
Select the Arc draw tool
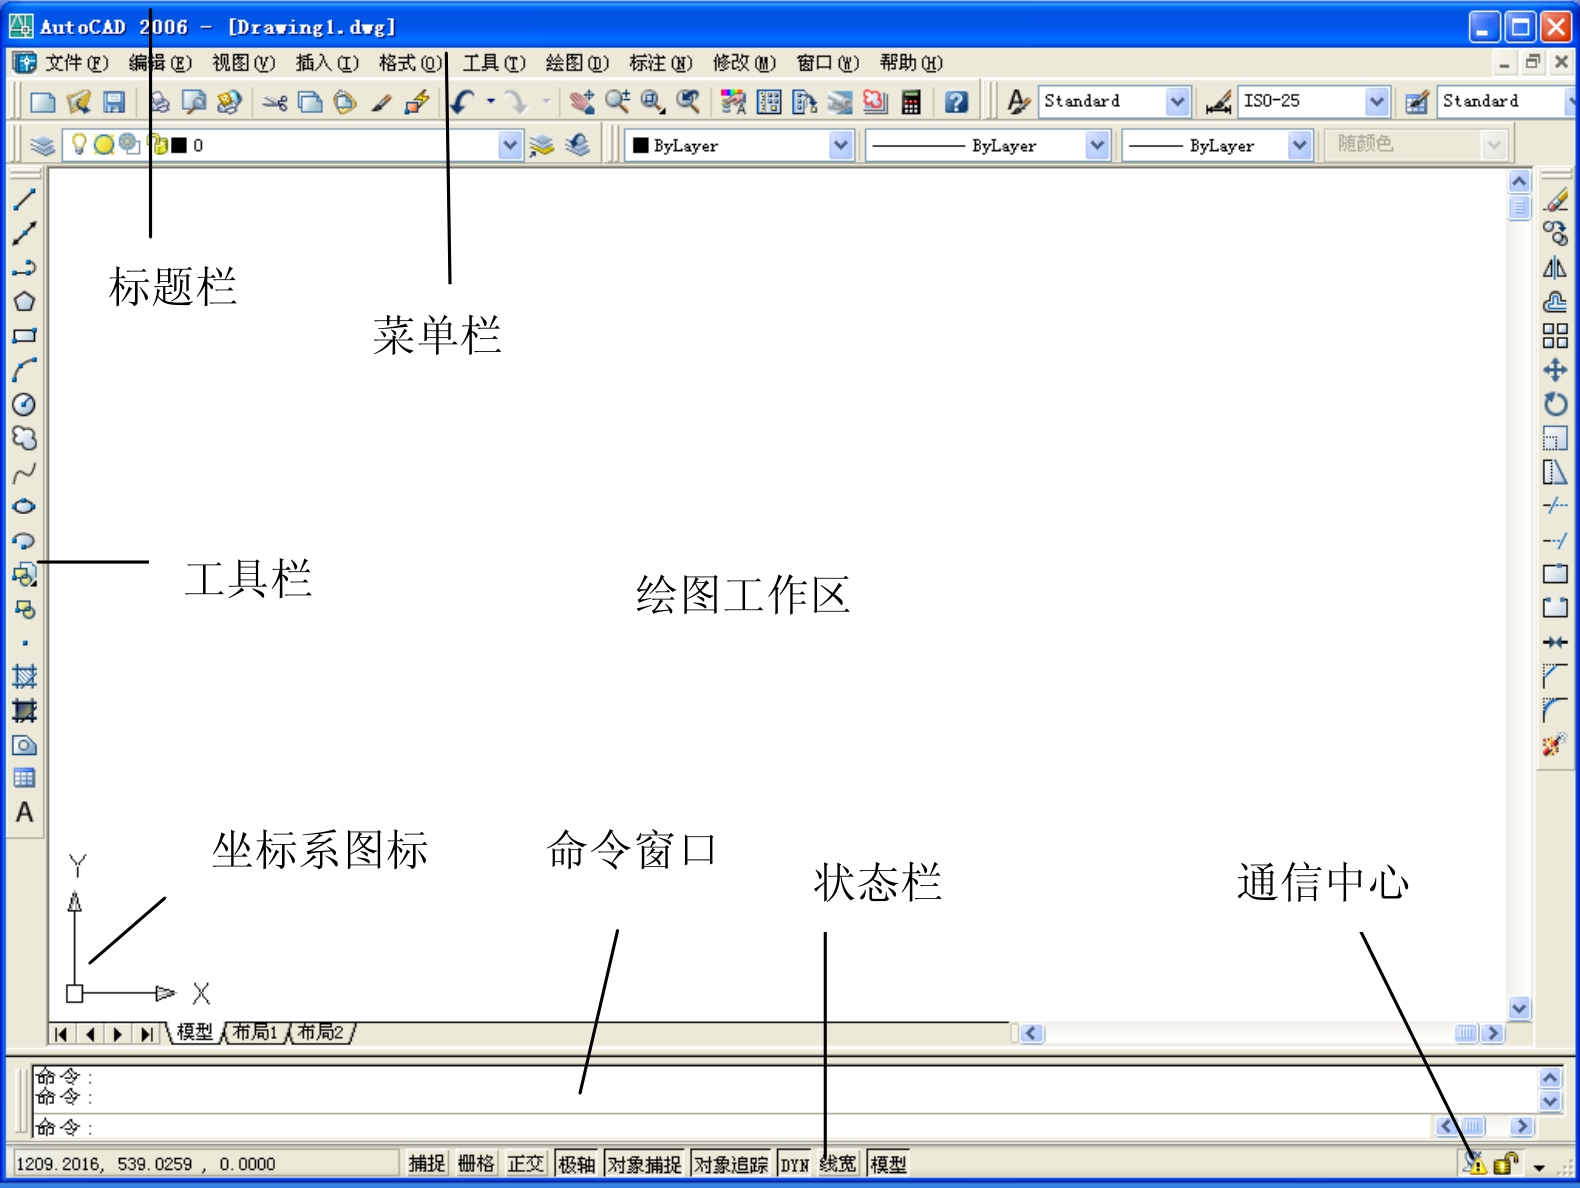click(x=24, y=370)
